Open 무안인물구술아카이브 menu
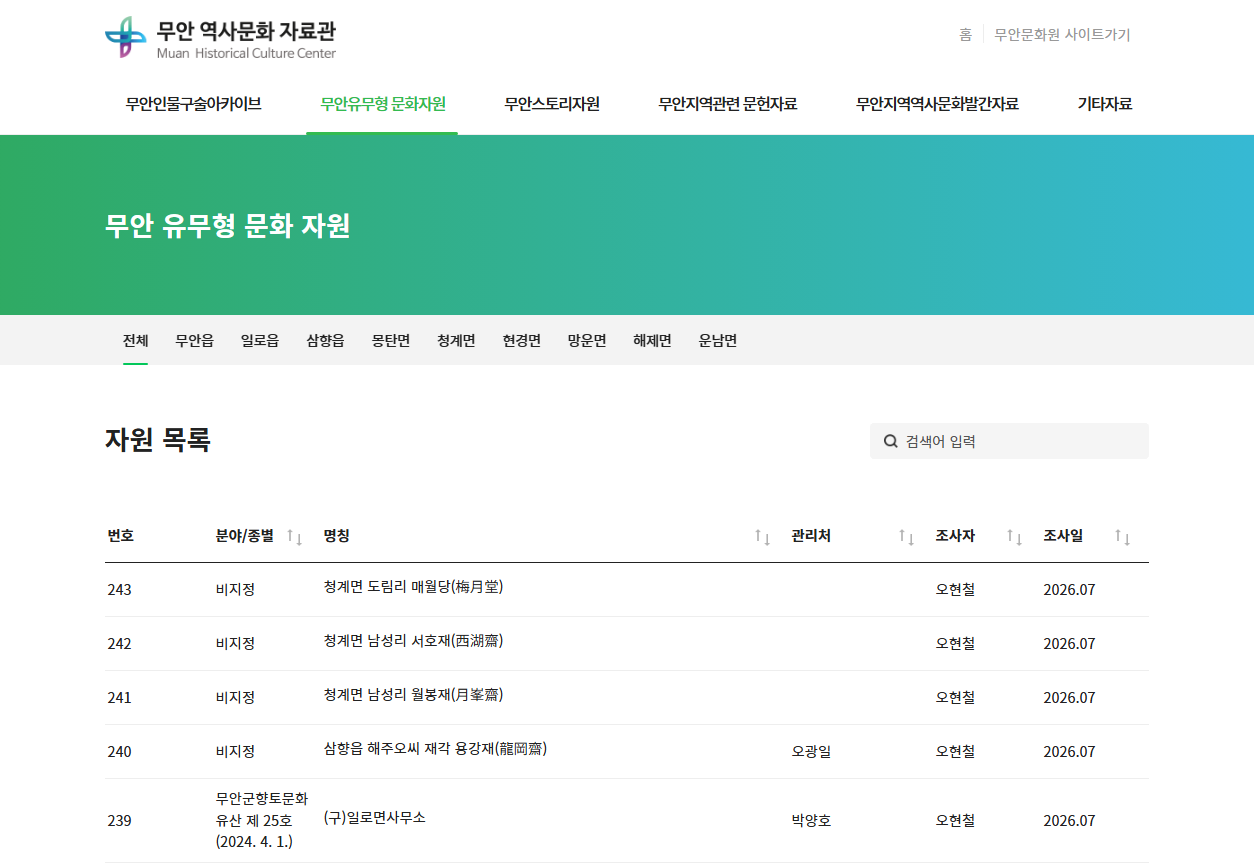 pos(194,104)
